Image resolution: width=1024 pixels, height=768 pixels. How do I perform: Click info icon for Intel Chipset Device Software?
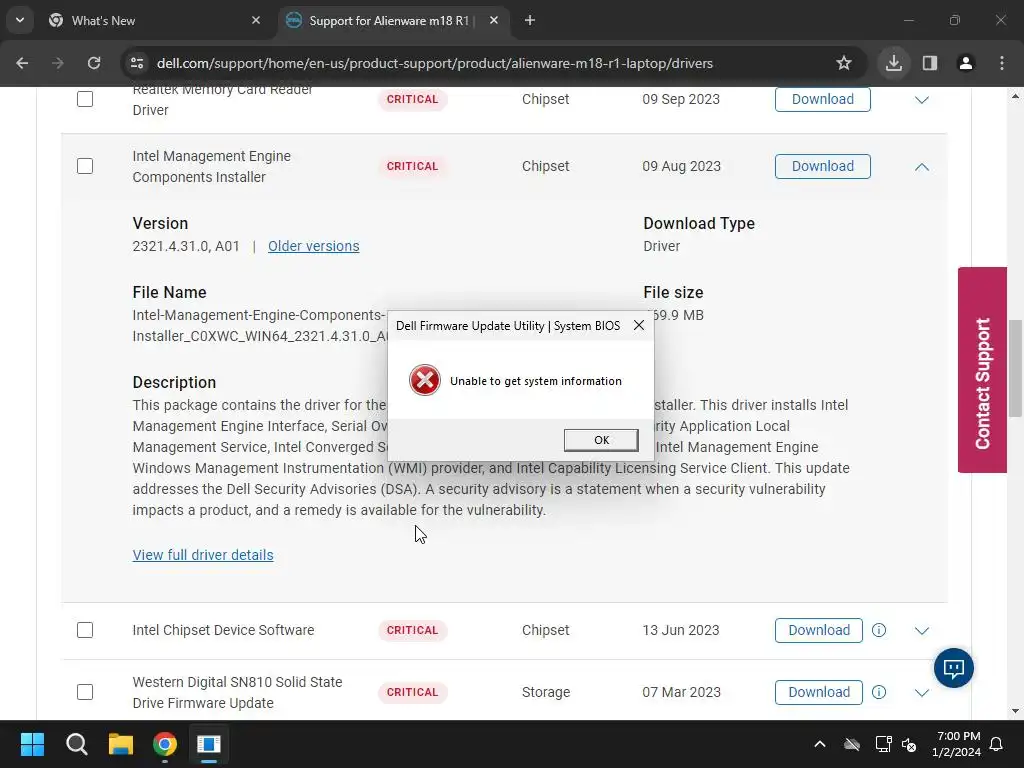tap(879, 630)
